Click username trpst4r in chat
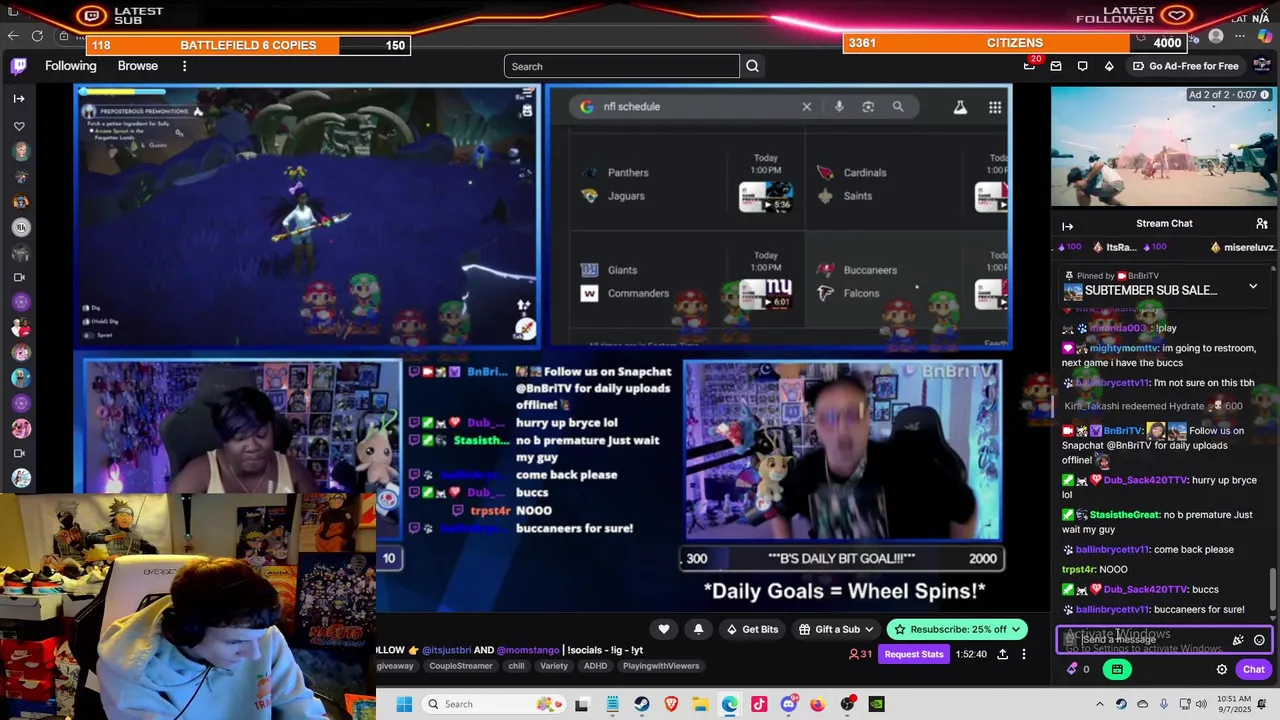This screenshot has width=1280, height=720. [x=1078, y=569]
